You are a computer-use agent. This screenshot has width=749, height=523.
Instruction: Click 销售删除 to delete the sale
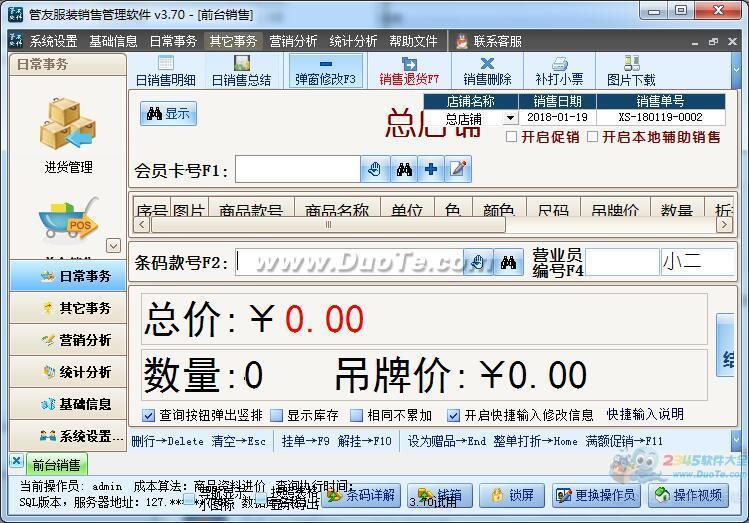(x=487, y=71)
